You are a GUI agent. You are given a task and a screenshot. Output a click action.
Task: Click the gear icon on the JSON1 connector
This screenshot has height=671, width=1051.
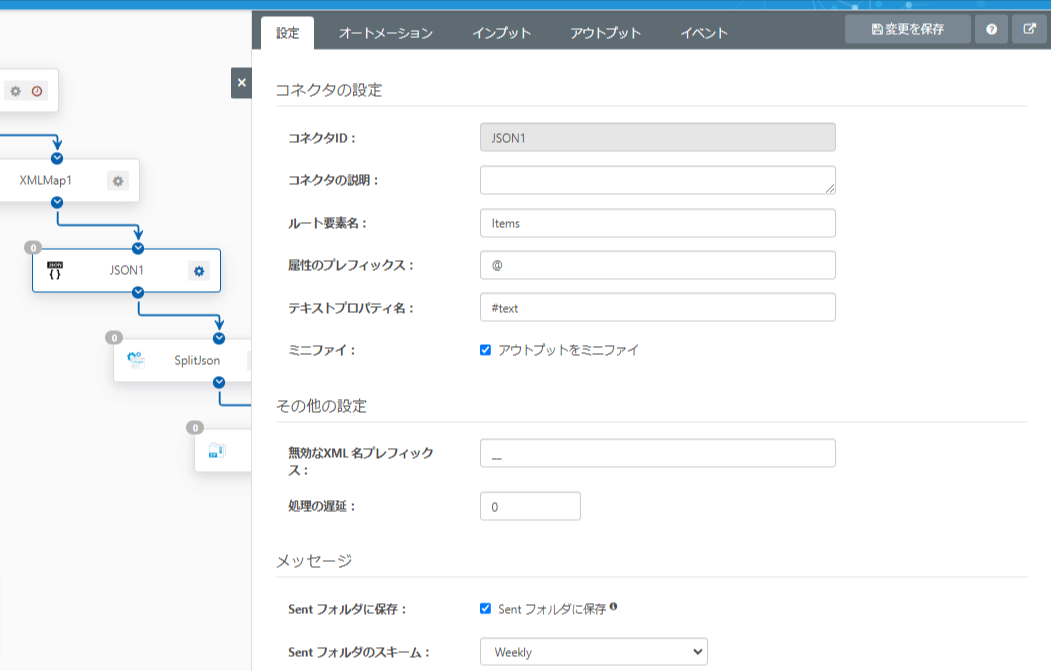pos(199,271)
